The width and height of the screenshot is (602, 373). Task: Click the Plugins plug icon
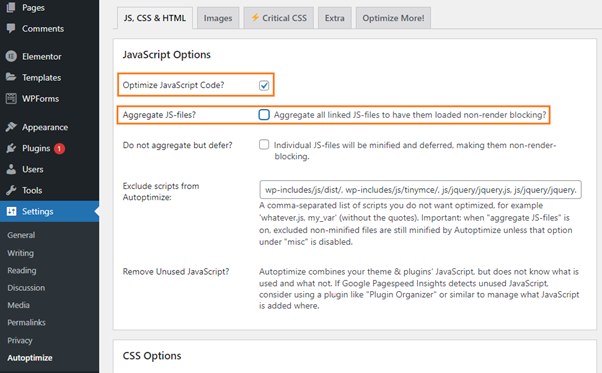click(11, 148)
